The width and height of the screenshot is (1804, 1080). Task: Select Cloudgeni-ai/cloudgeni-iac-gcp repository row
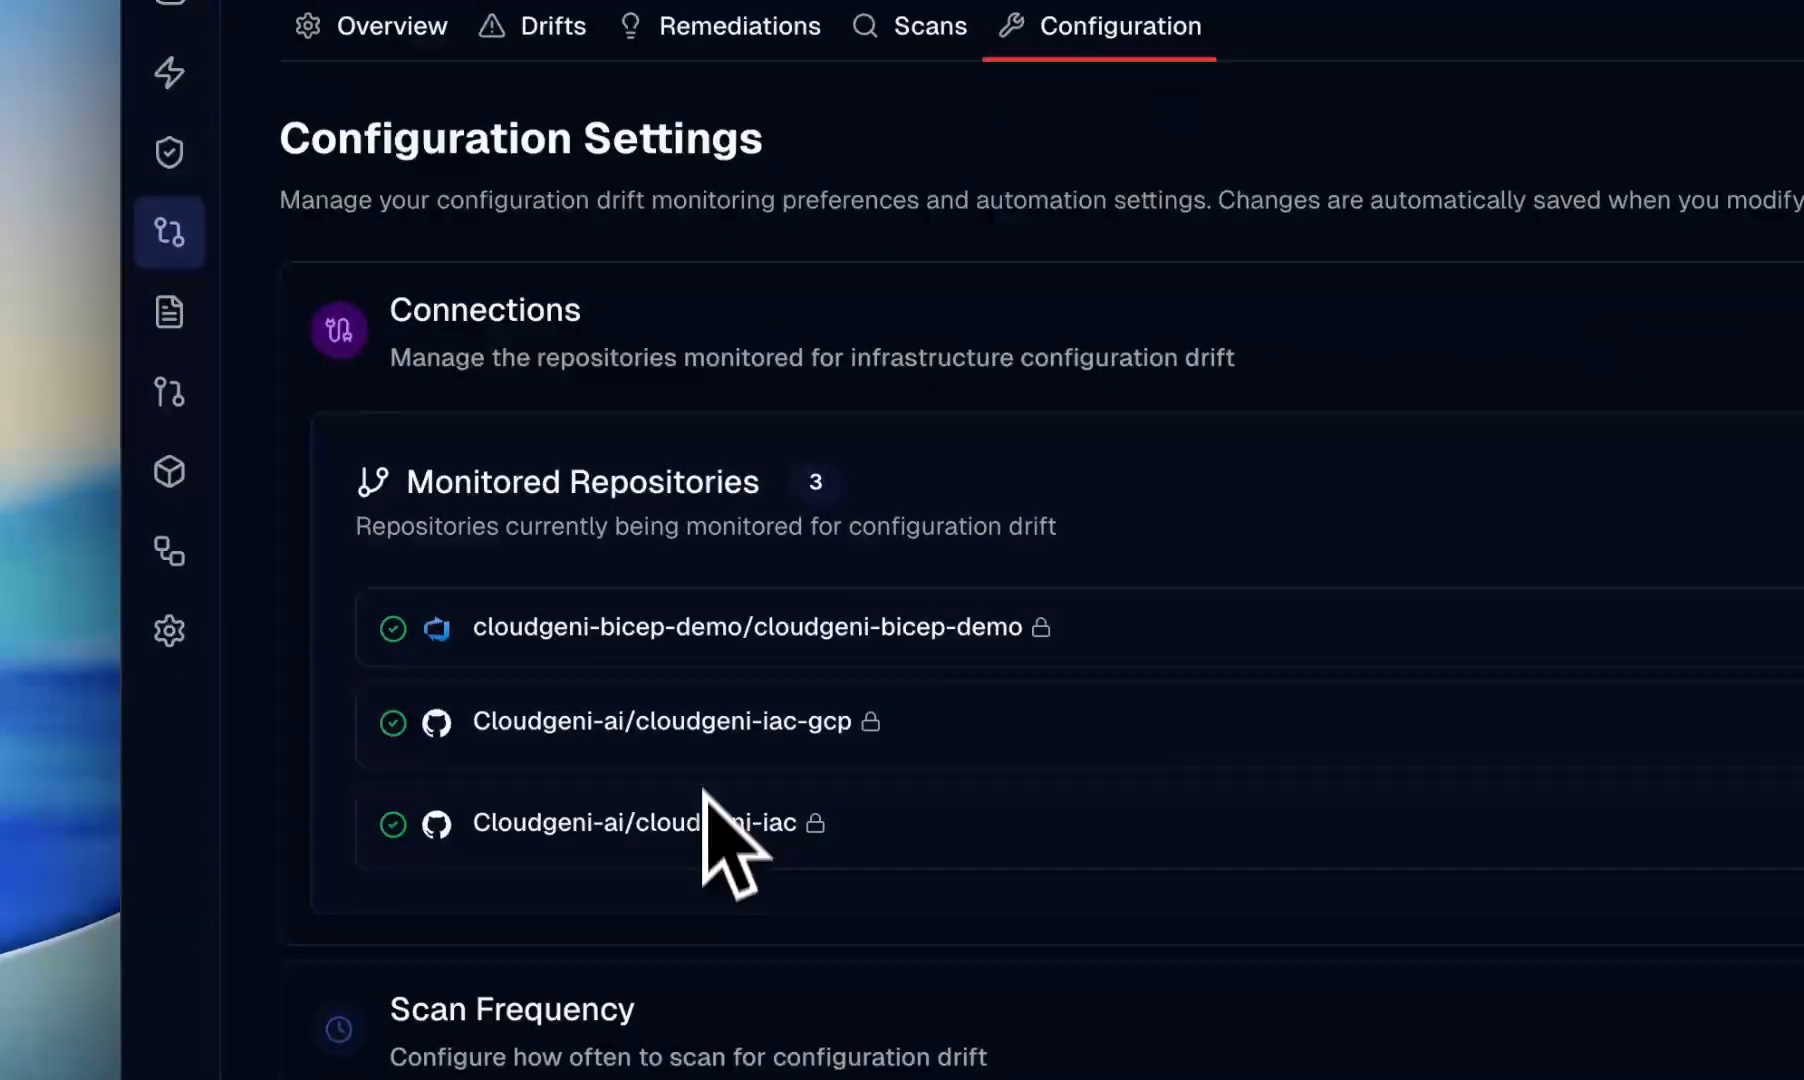[1080, 722]
